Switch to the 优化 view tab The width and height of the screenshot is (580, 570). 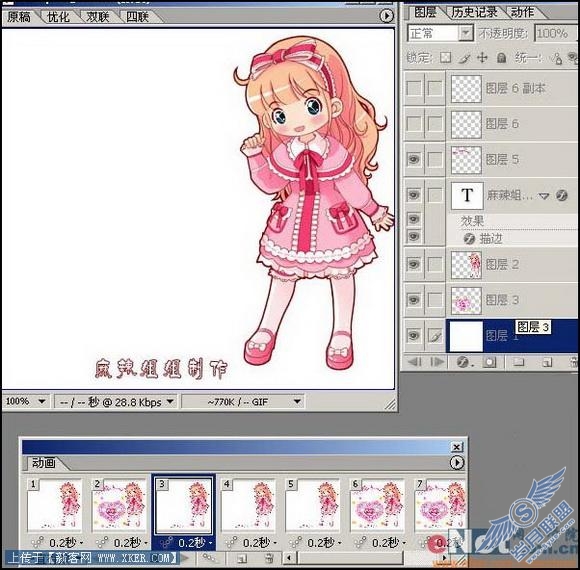58,17
